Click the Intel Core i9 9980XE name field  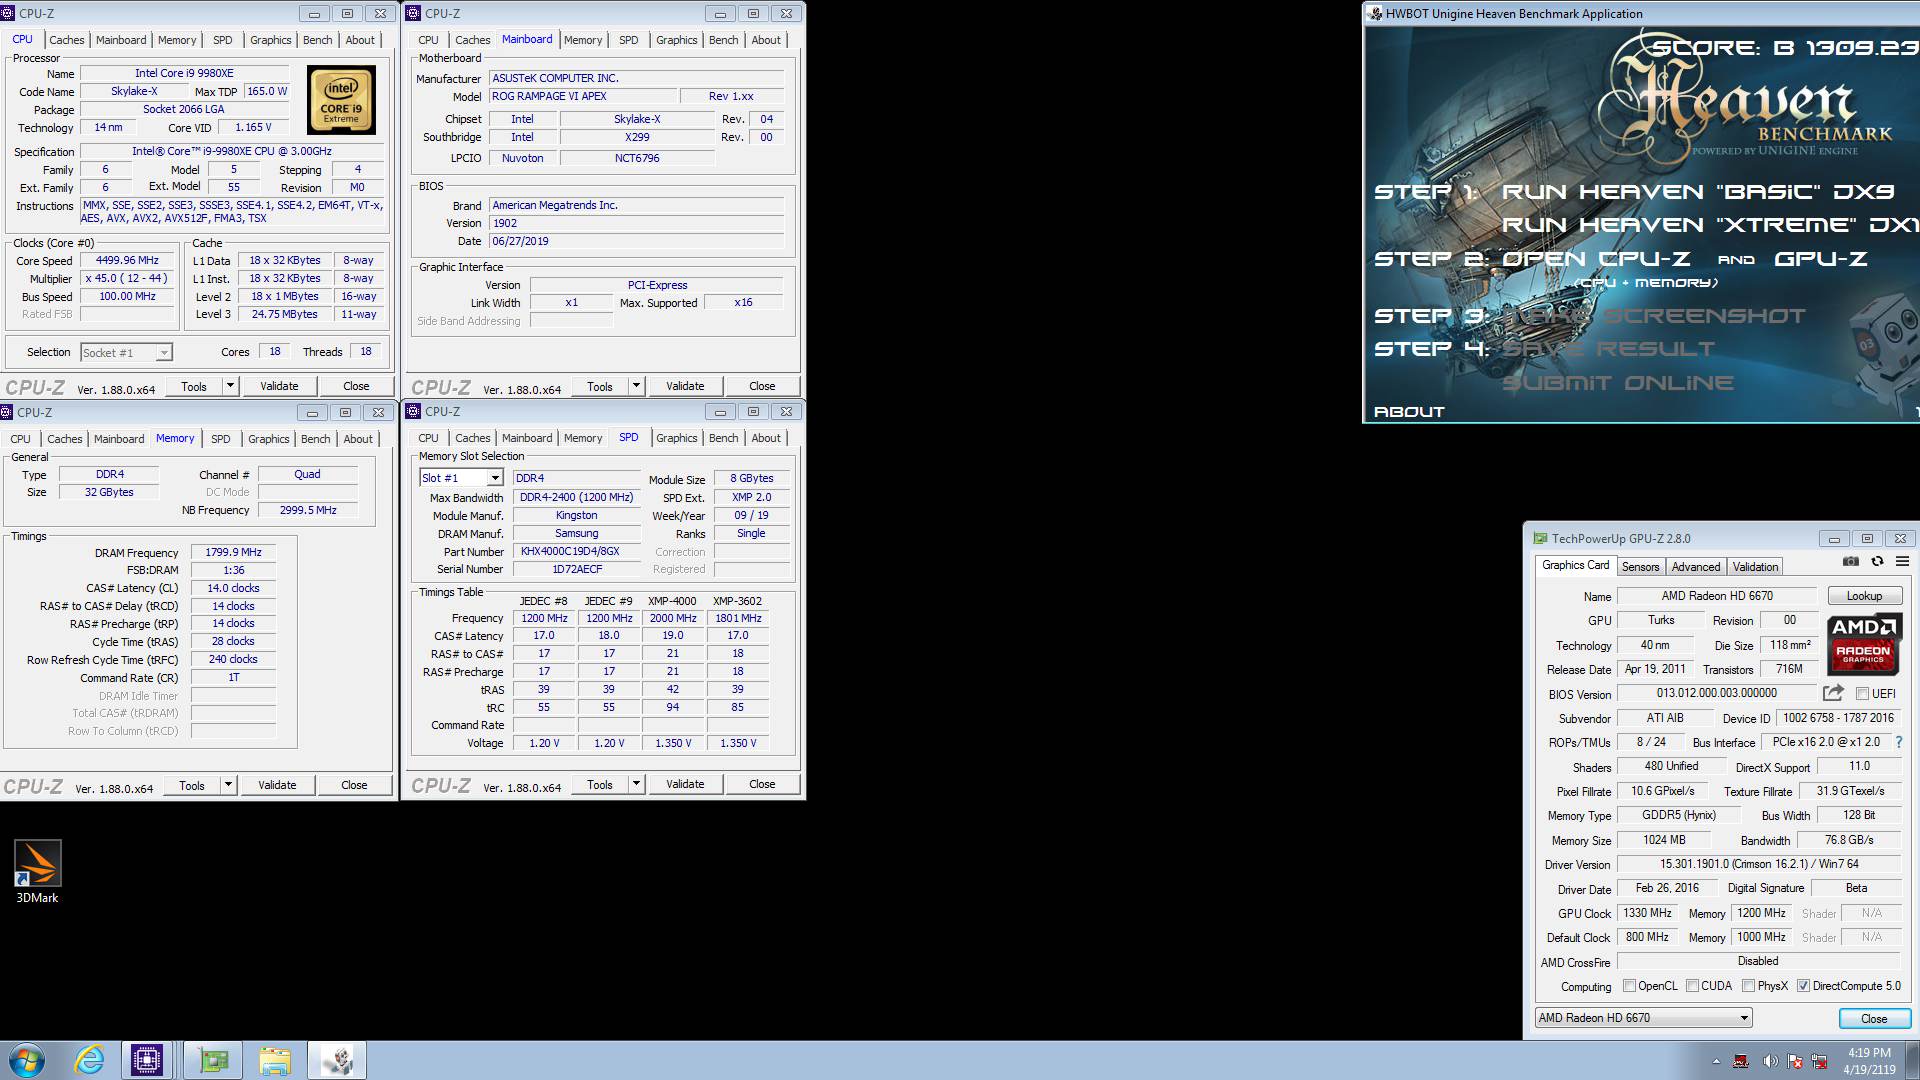[x=184, y=73]
